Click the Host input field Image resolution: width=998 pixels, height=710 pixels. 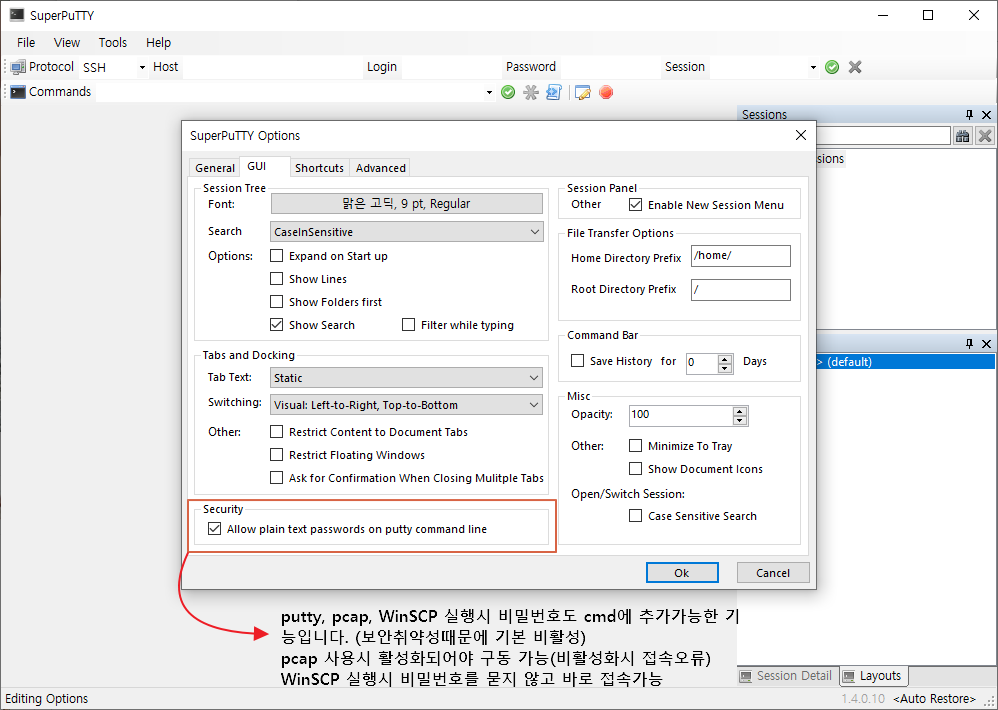[x=272, y=67]
